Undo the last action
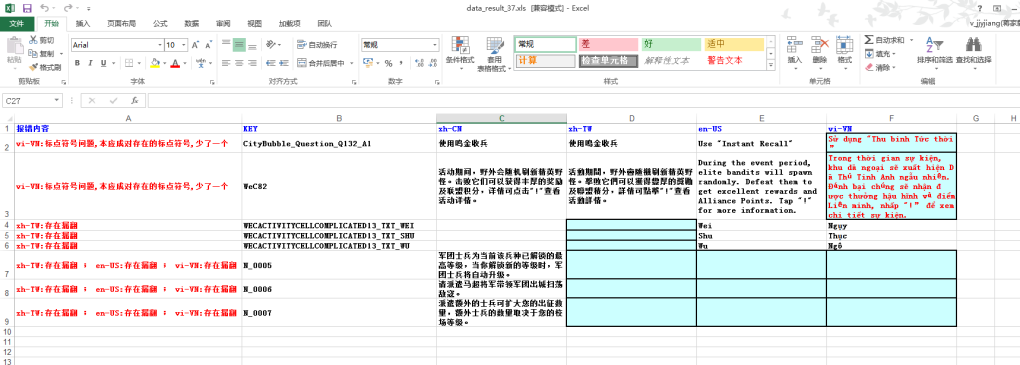 44,8
